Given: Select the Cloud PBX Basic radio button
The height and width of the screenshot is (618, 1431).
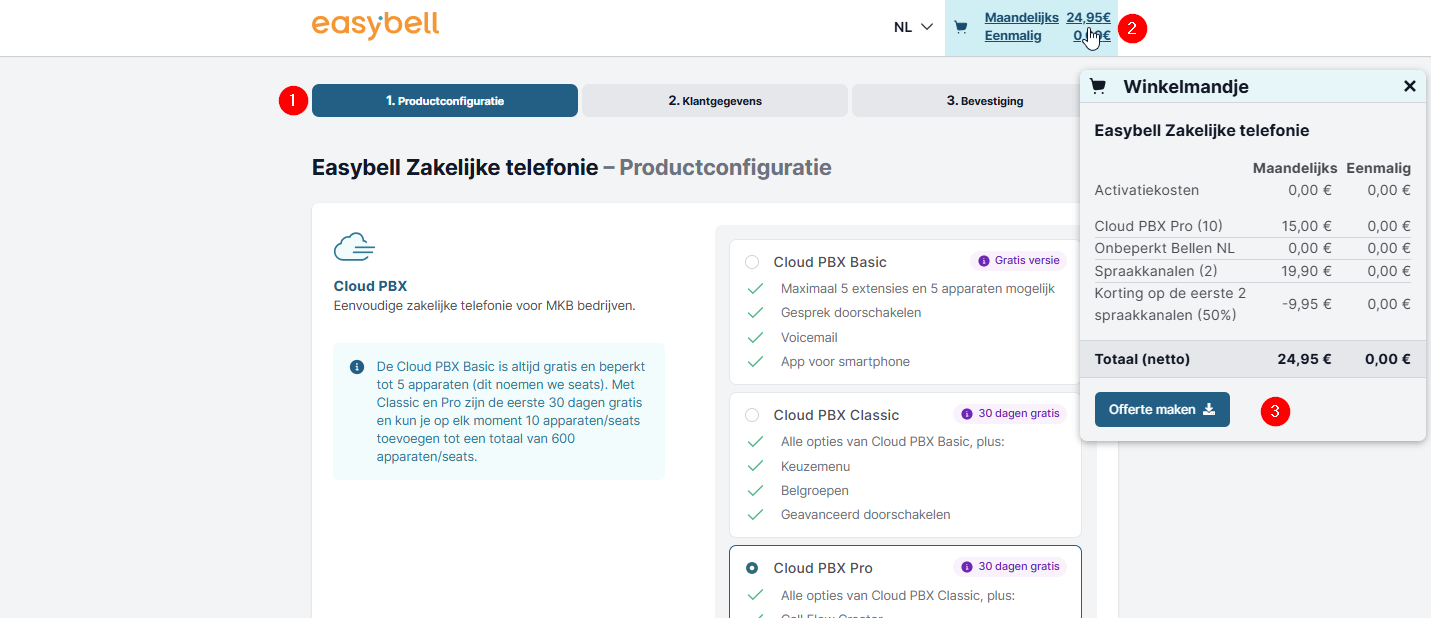Looking at the screenshot, I should pyautogui.click(x=752, y=262).
